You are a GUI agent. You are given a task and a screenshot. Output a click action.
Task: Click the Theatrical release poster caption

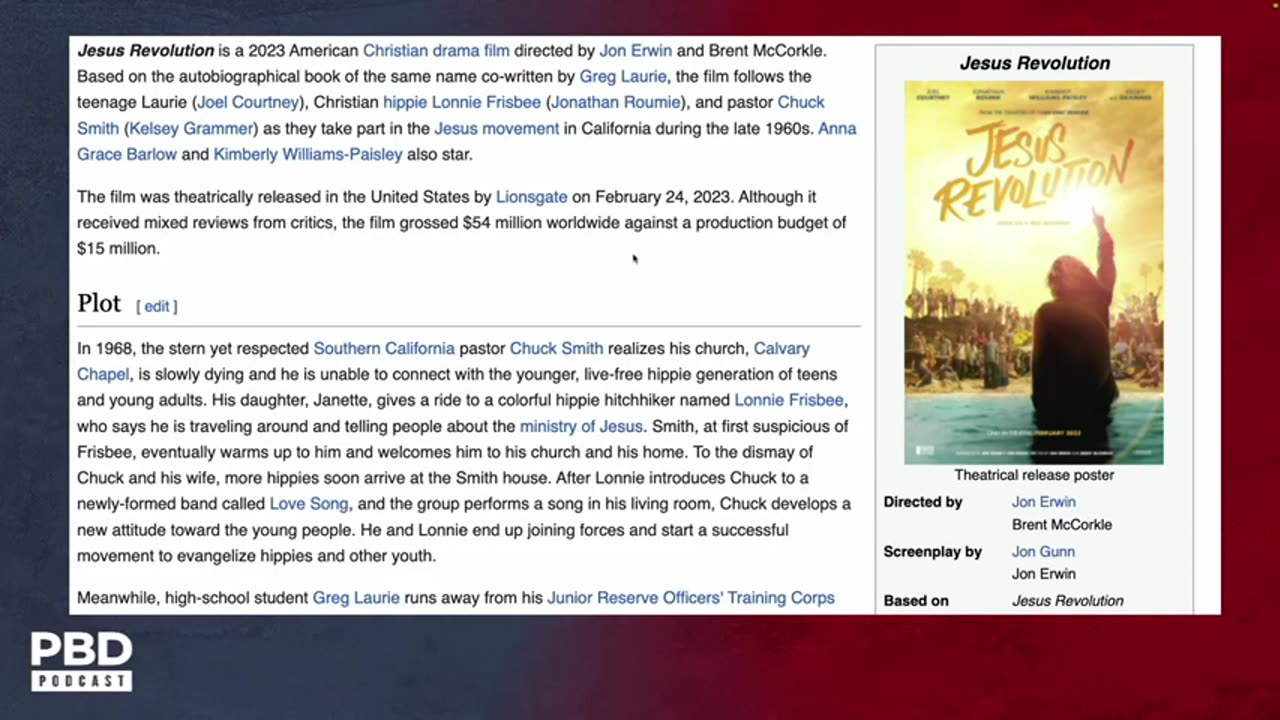[1034, 475]
